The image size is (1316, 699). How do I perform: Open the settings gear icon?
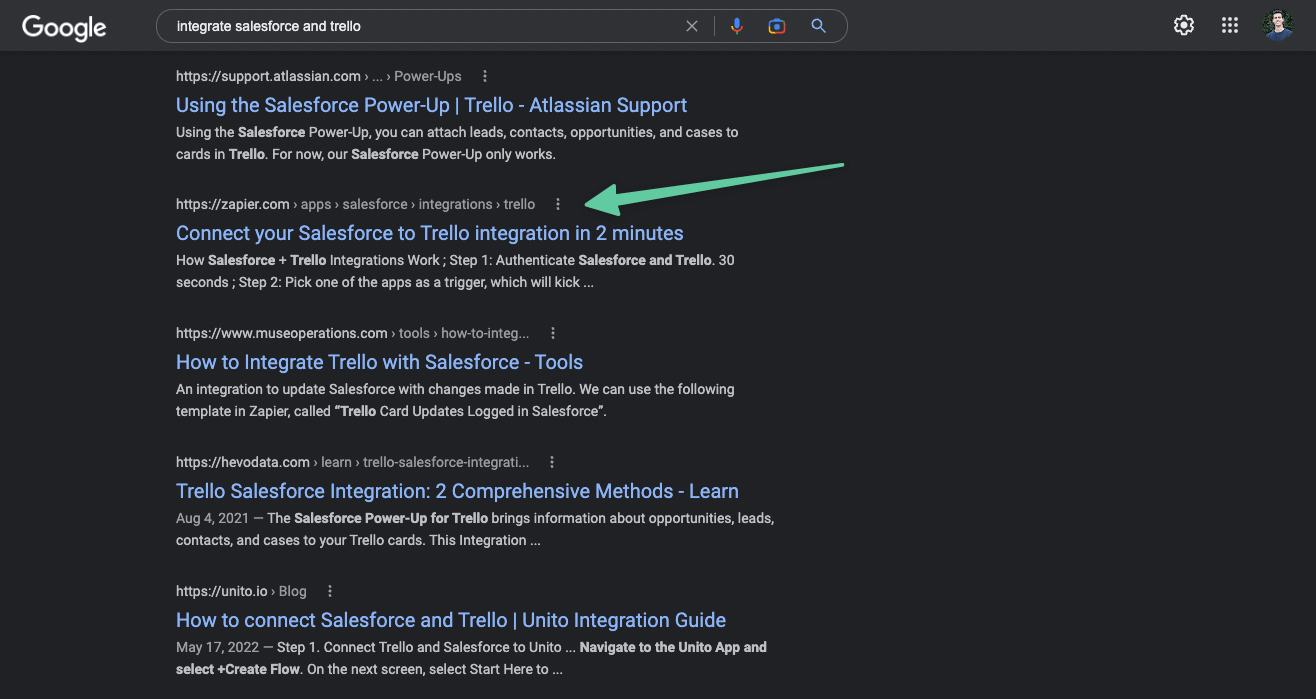pos(1184,26)
